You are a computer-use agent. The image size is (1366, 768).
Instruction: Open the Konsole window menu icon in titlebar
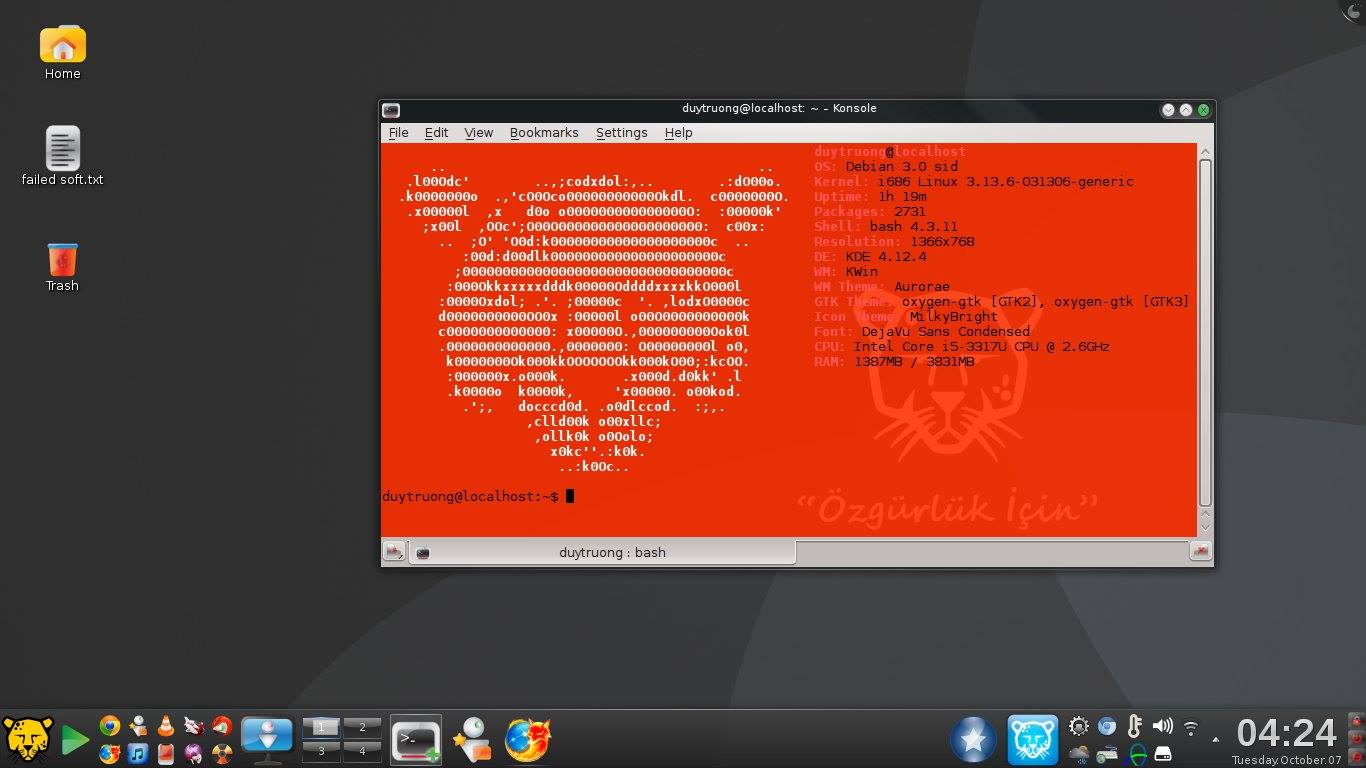pos(391,109)
